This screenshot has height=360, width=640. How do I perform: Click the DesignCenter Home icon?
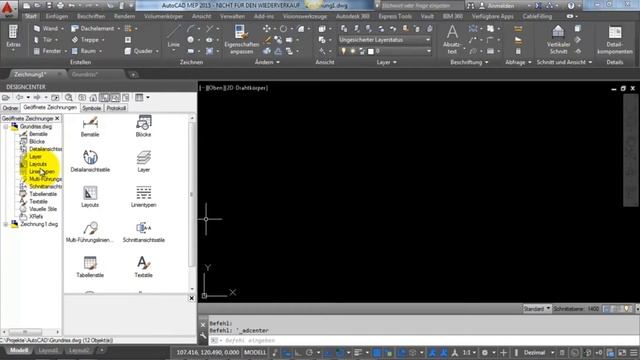pyautogui.click(x=93, y=98)
